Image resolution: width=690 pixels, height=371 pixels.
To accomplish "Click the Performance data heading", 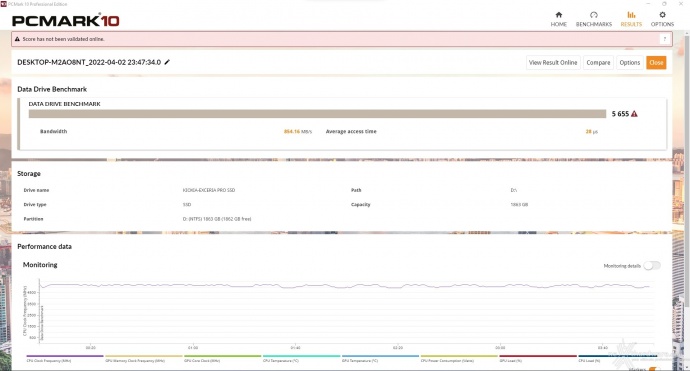I will [44, 246].
